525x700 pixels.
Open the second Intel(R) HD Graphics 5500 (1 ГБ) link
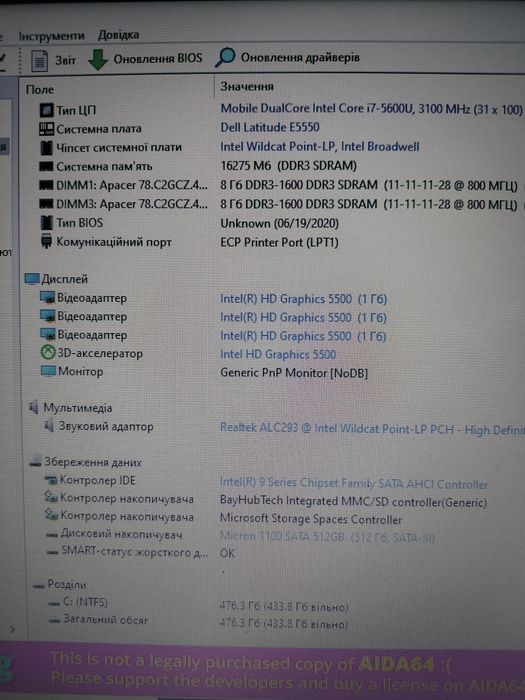[x=304, y=317]
